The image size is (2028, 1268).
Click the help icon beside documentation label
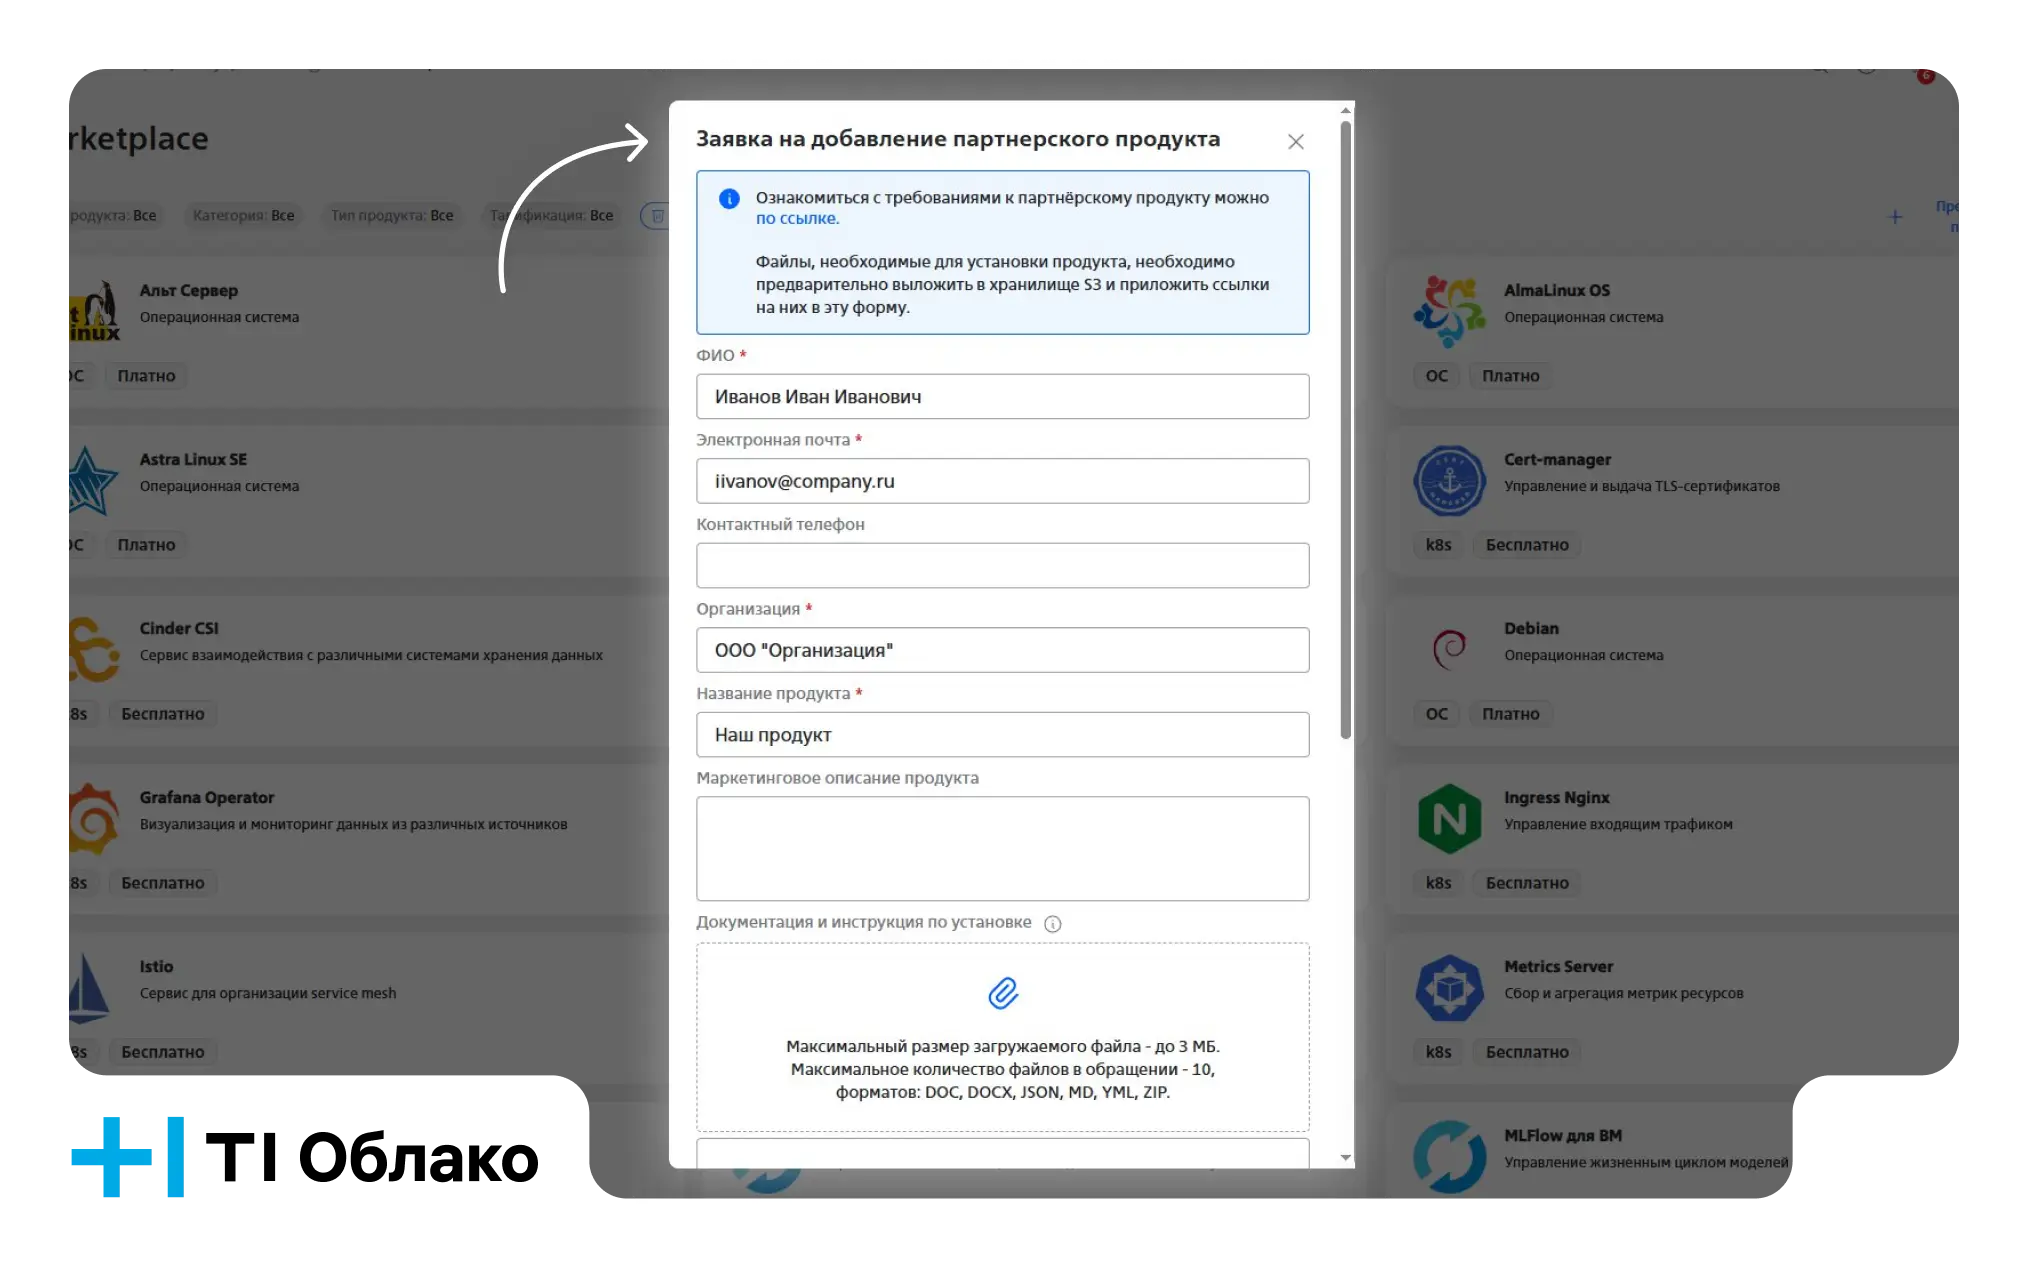1052,924
